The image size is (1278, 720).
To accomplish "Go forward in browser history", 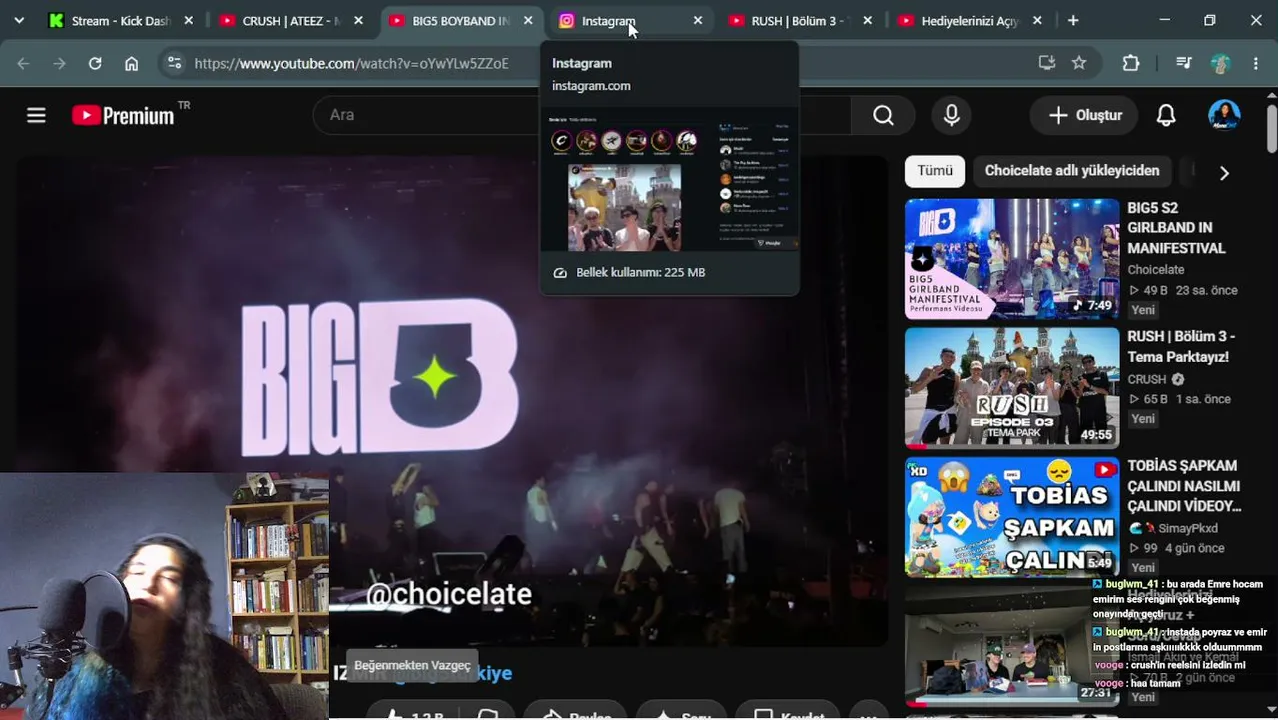I will pyautogui.click(x=59, y=63).
